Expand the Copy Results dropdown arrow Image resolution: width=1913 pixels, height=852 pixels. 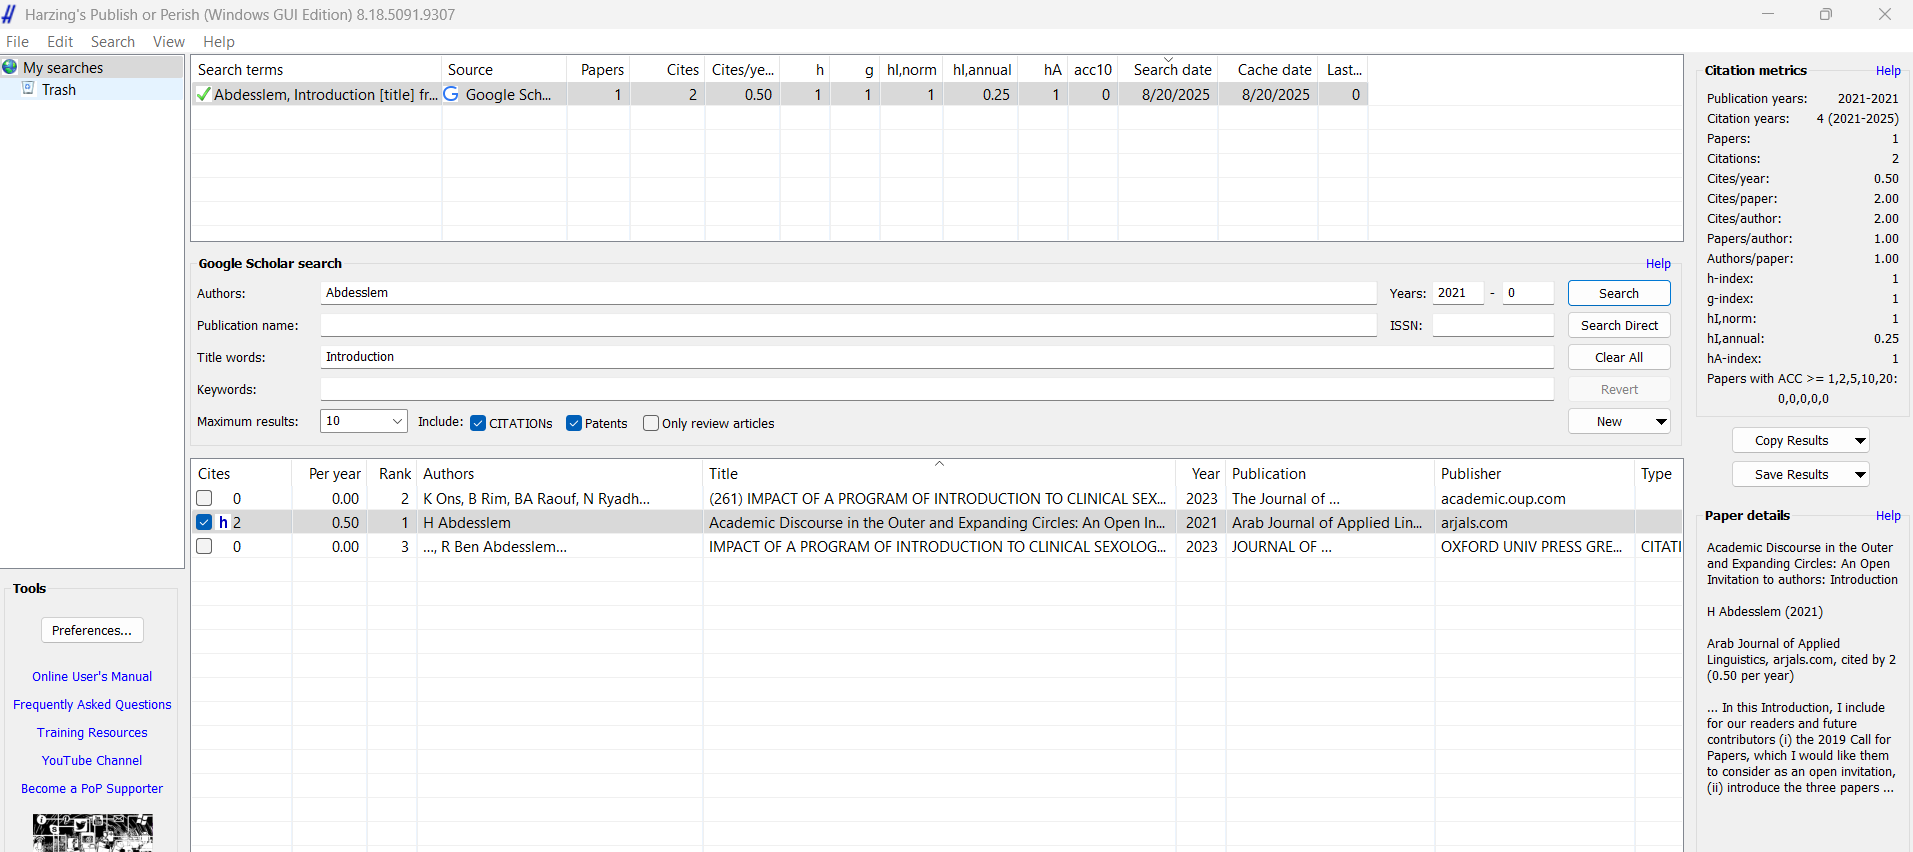(1860, 440)
